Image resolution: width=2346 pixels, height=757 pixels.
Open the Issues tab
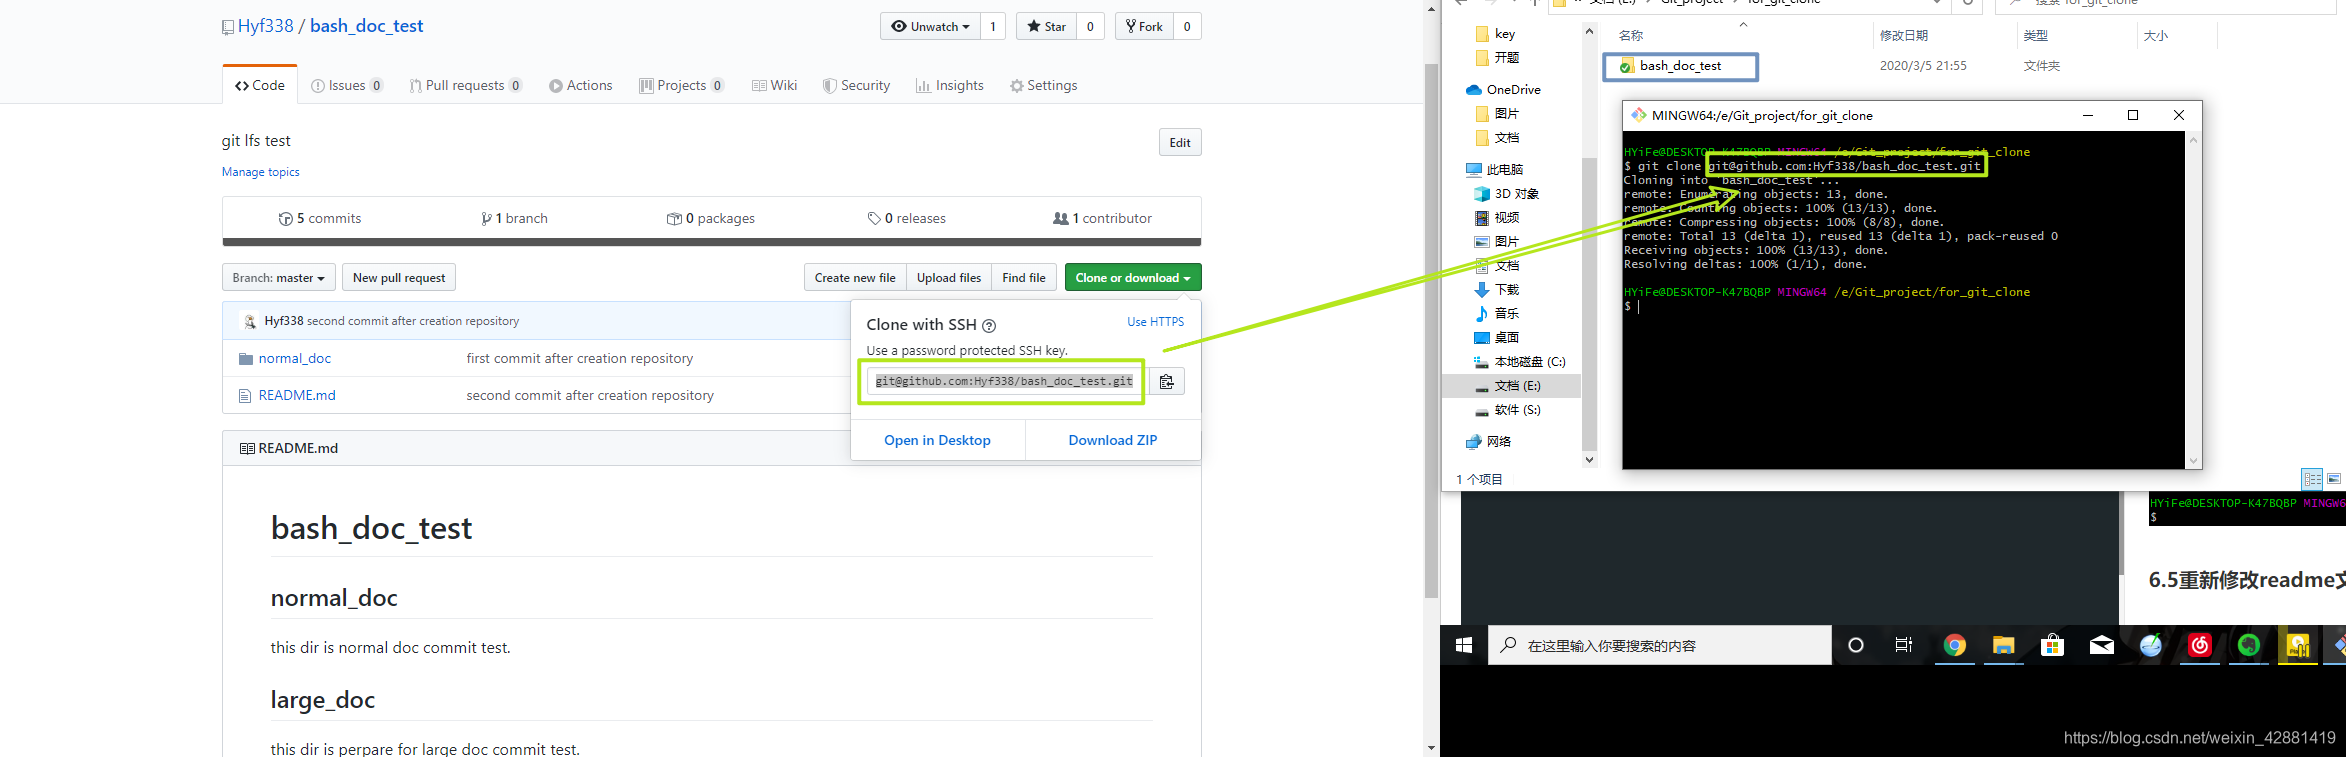[x=347, y=85]
